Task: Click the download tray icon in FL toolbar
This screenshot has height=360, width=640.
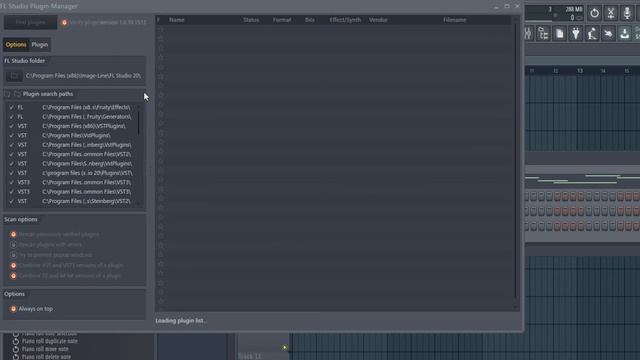Action: pyautogui.click(x=624, y=33)
